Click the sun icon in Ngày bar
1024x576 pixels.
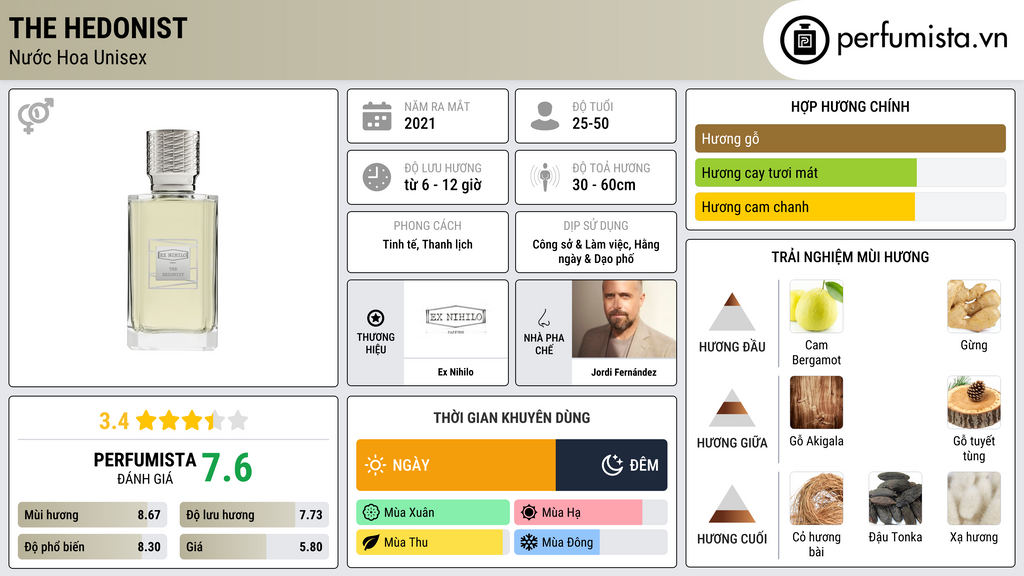[375, 465]
